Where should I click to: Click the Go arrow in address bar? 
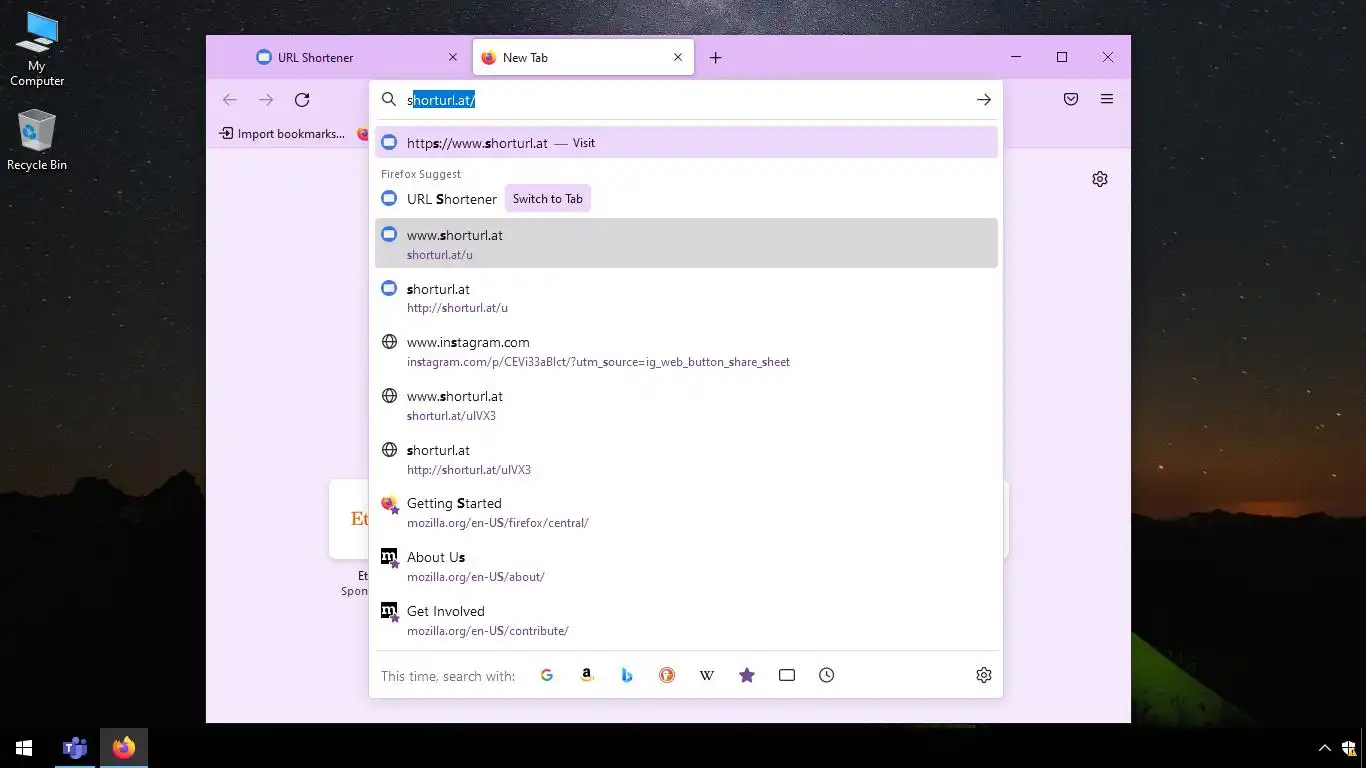click(984, 100)
